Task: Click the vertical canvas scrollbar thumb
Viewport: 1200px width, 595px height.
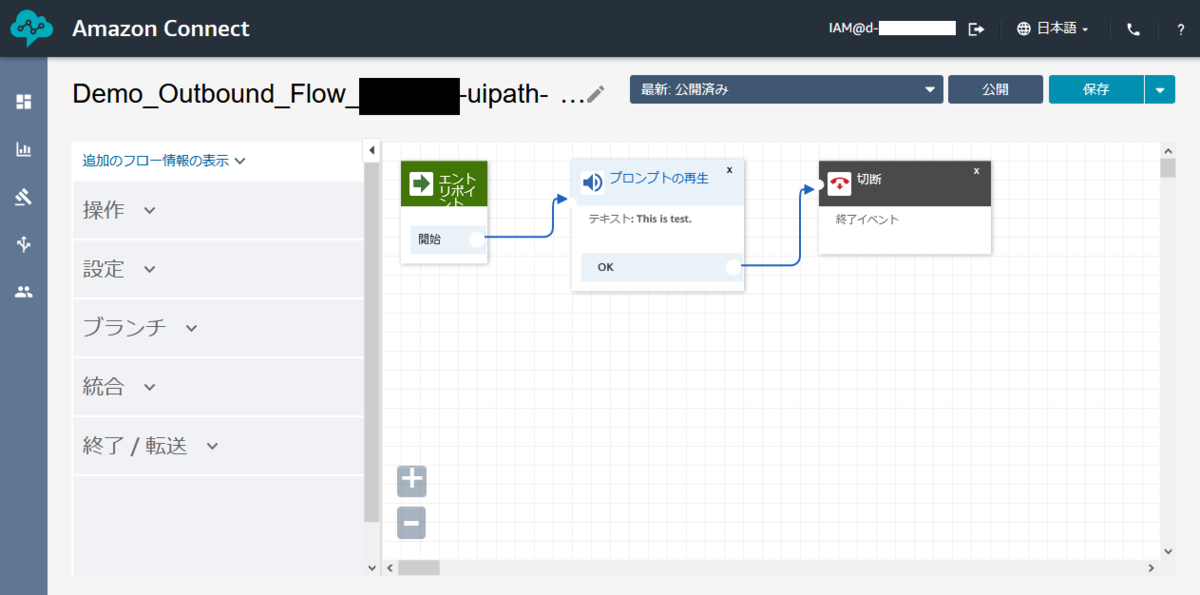Action: pos(1168,167)
